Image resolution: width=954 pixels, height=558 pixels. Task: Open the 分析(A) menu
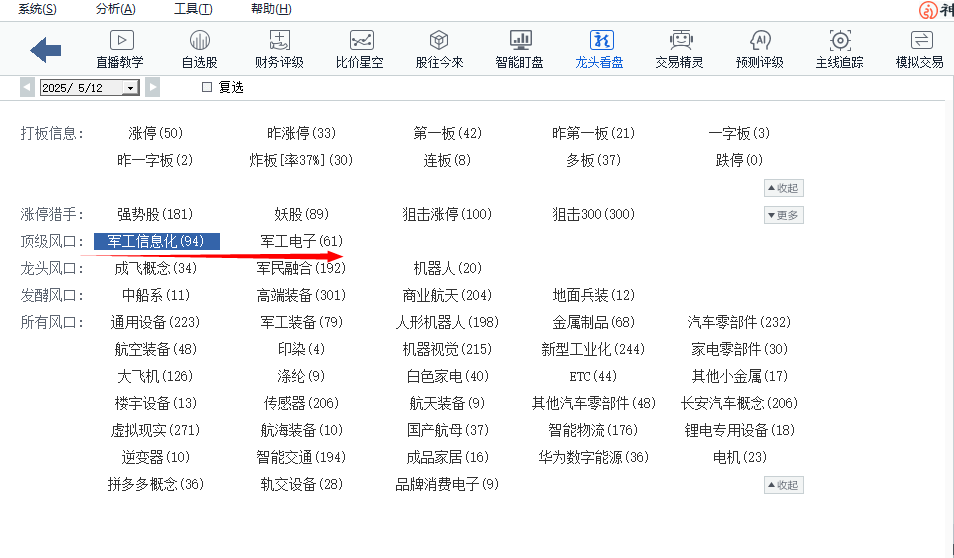(115, 9)
